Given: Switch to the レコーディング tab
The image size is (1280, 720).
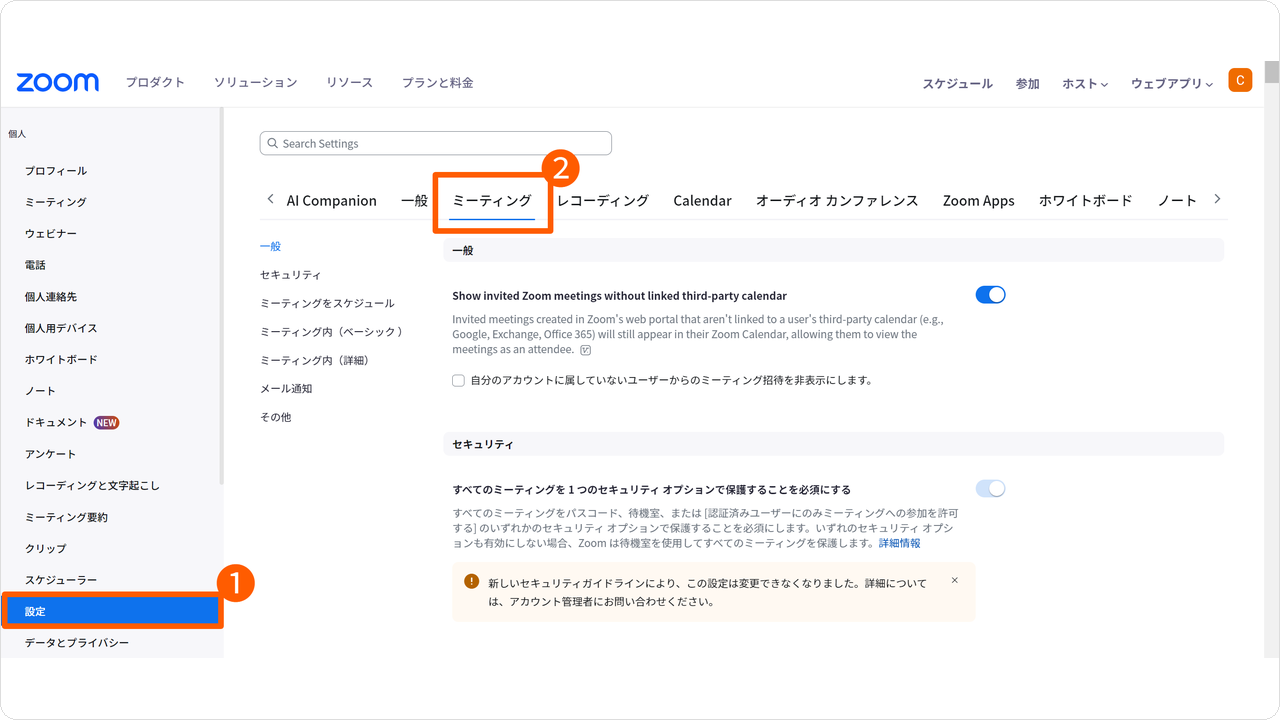Looking at the screenshot, I should (603, 201).
